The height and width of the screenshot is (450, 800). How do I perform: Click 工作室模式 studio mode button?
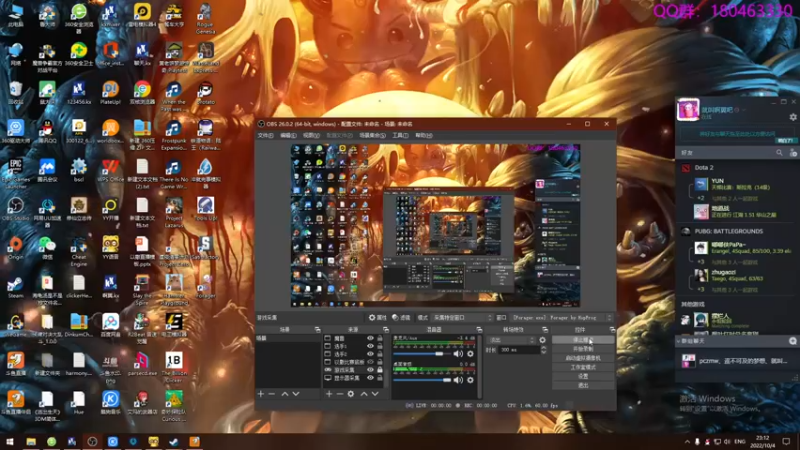(583, 367)
